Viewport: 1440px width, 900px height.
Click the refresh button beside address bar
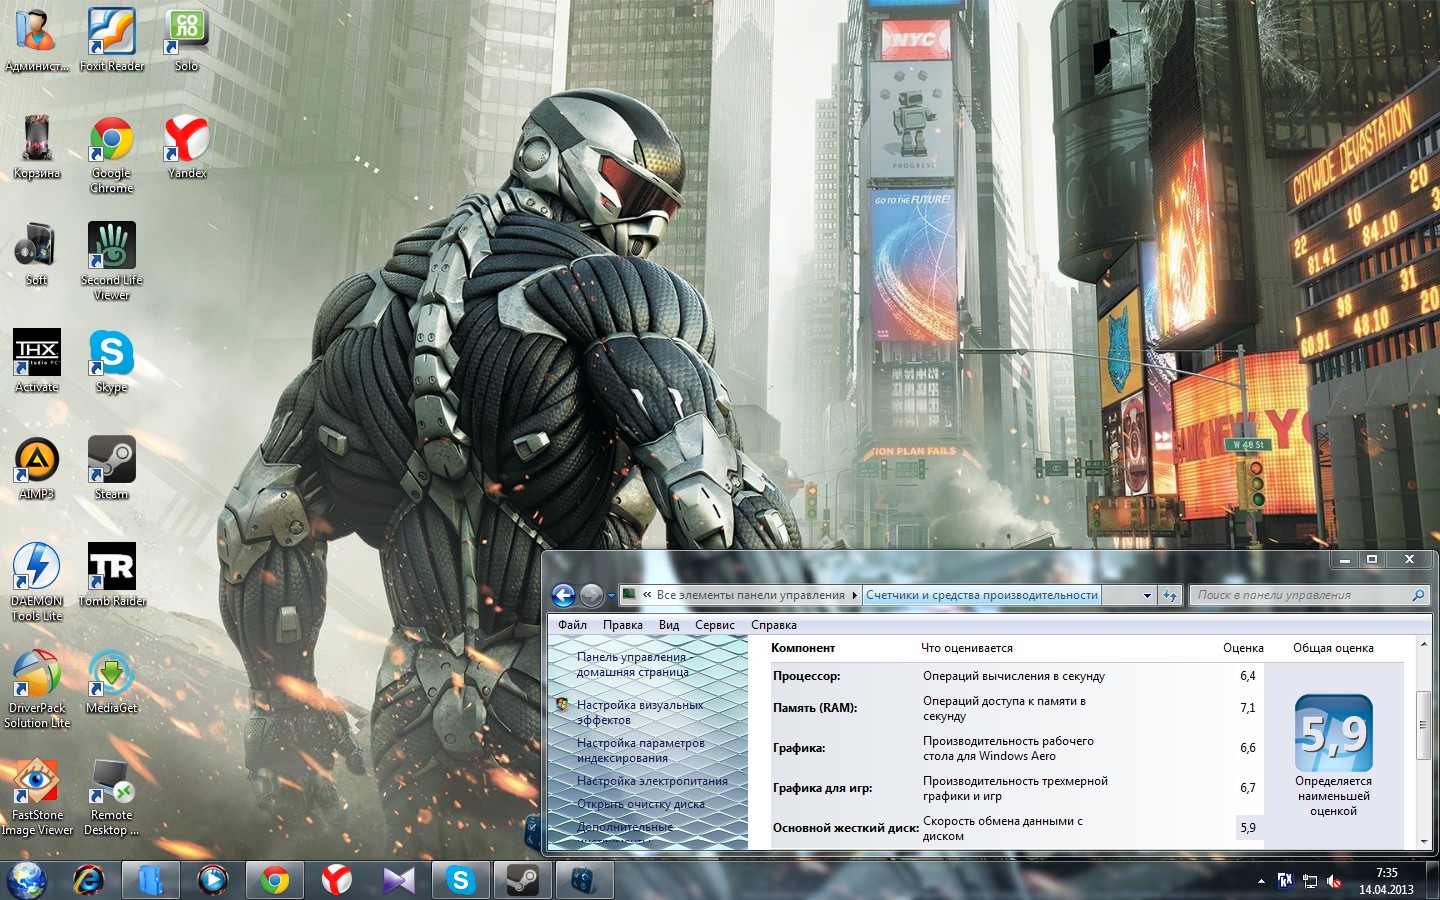[1170, 596]
